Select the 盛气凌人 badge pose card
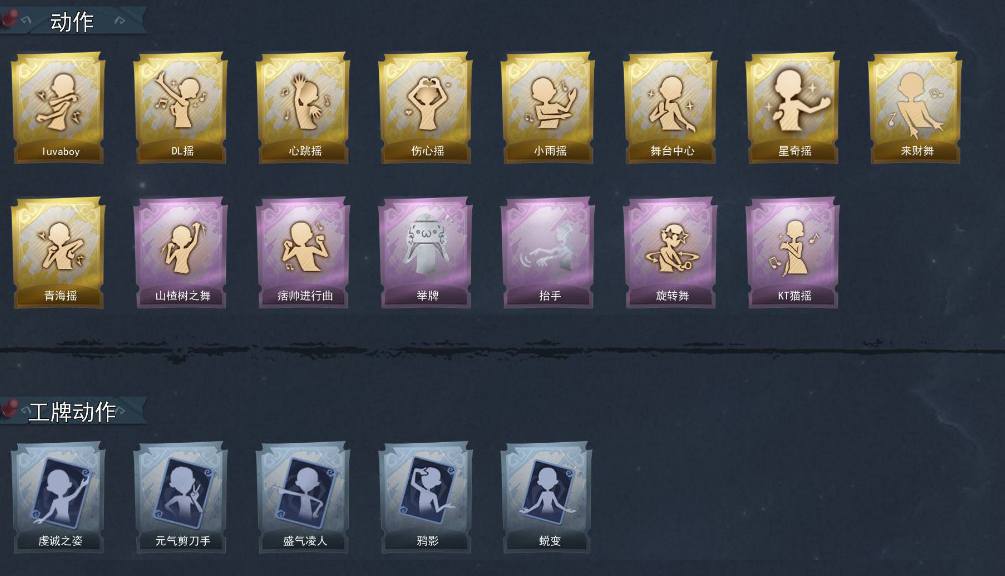This screenshot has width=1005, height=576. (x=303, y=497)
